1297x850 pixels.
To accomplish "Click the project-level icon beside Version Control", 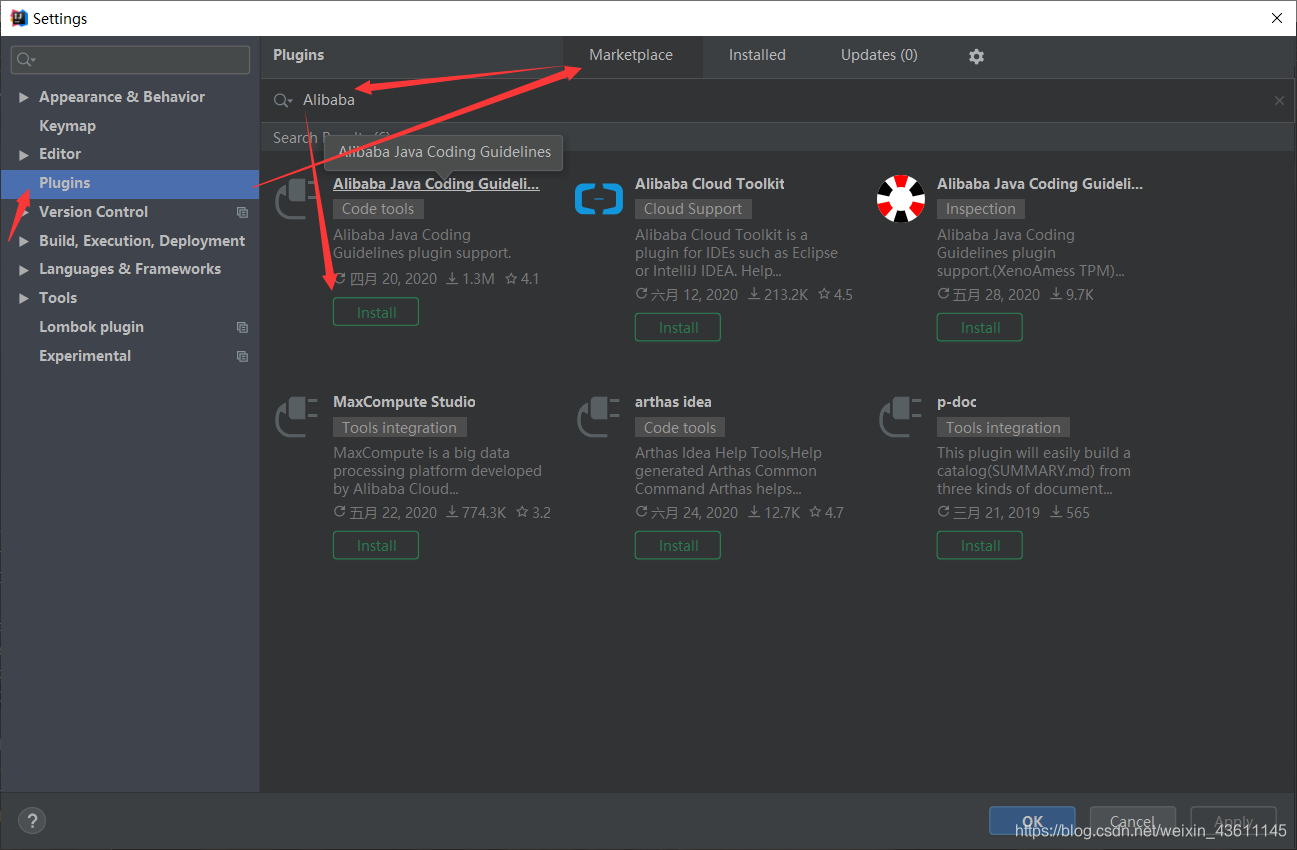I will click(x=242, y=212).
